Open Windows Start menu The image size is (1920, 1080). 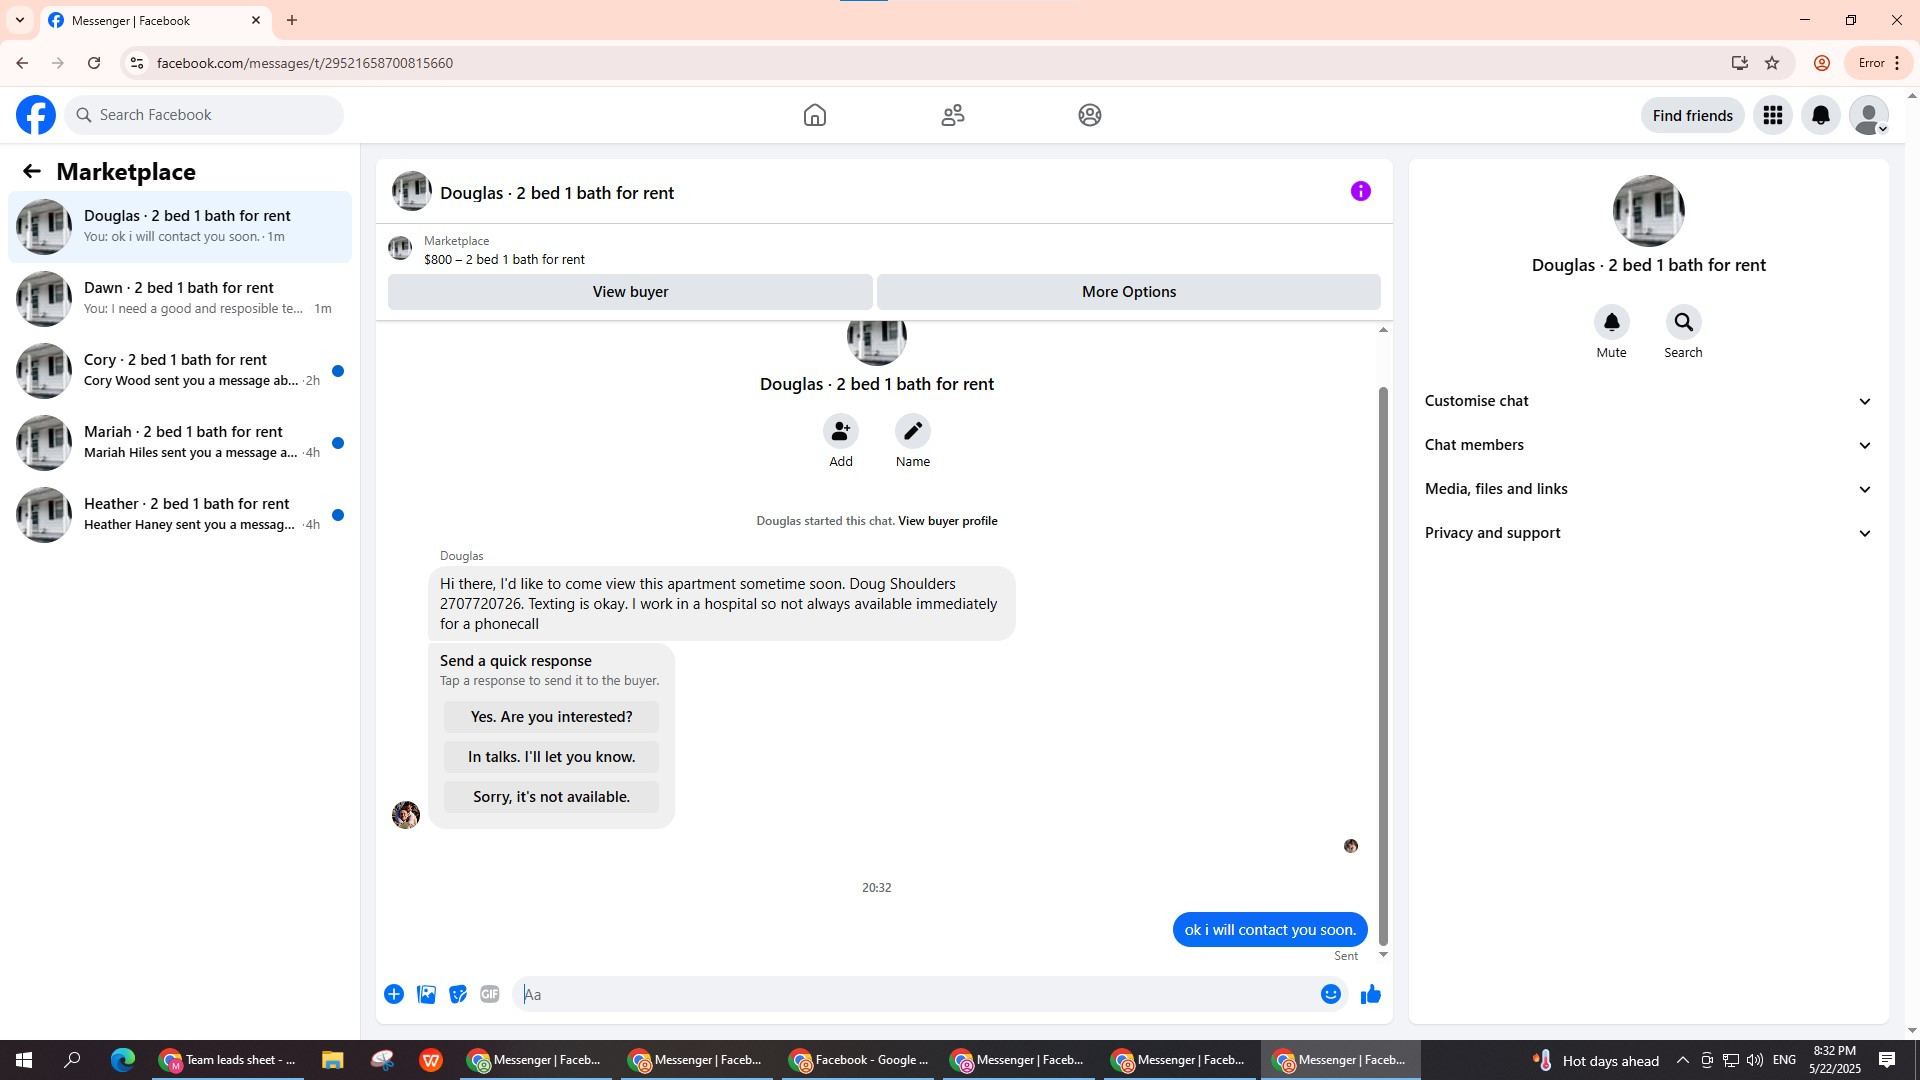pyautogui.click(x=24, y=1060)
